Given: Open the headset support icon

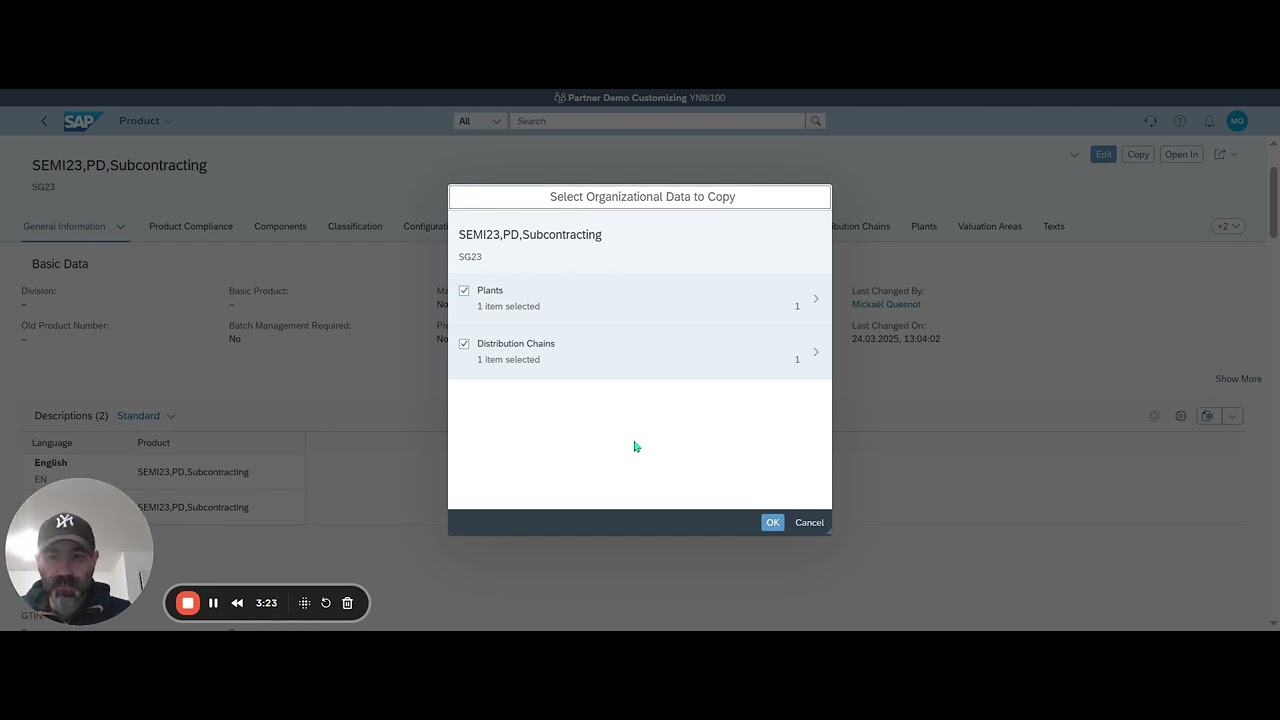Looking at the screenshot, I should tap(1150, 121).
